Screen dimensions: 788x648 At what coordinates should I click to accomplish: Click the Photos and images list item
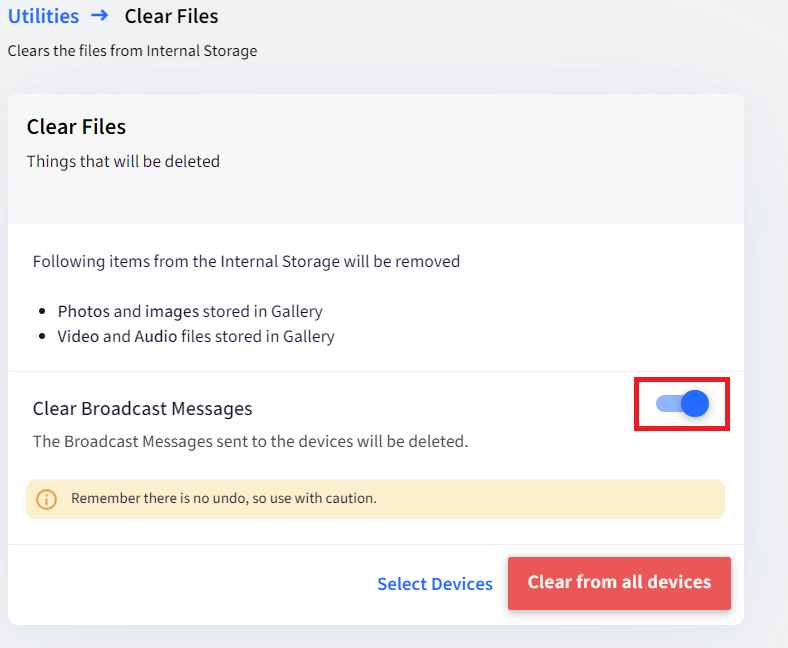click(x=190, y=312)
